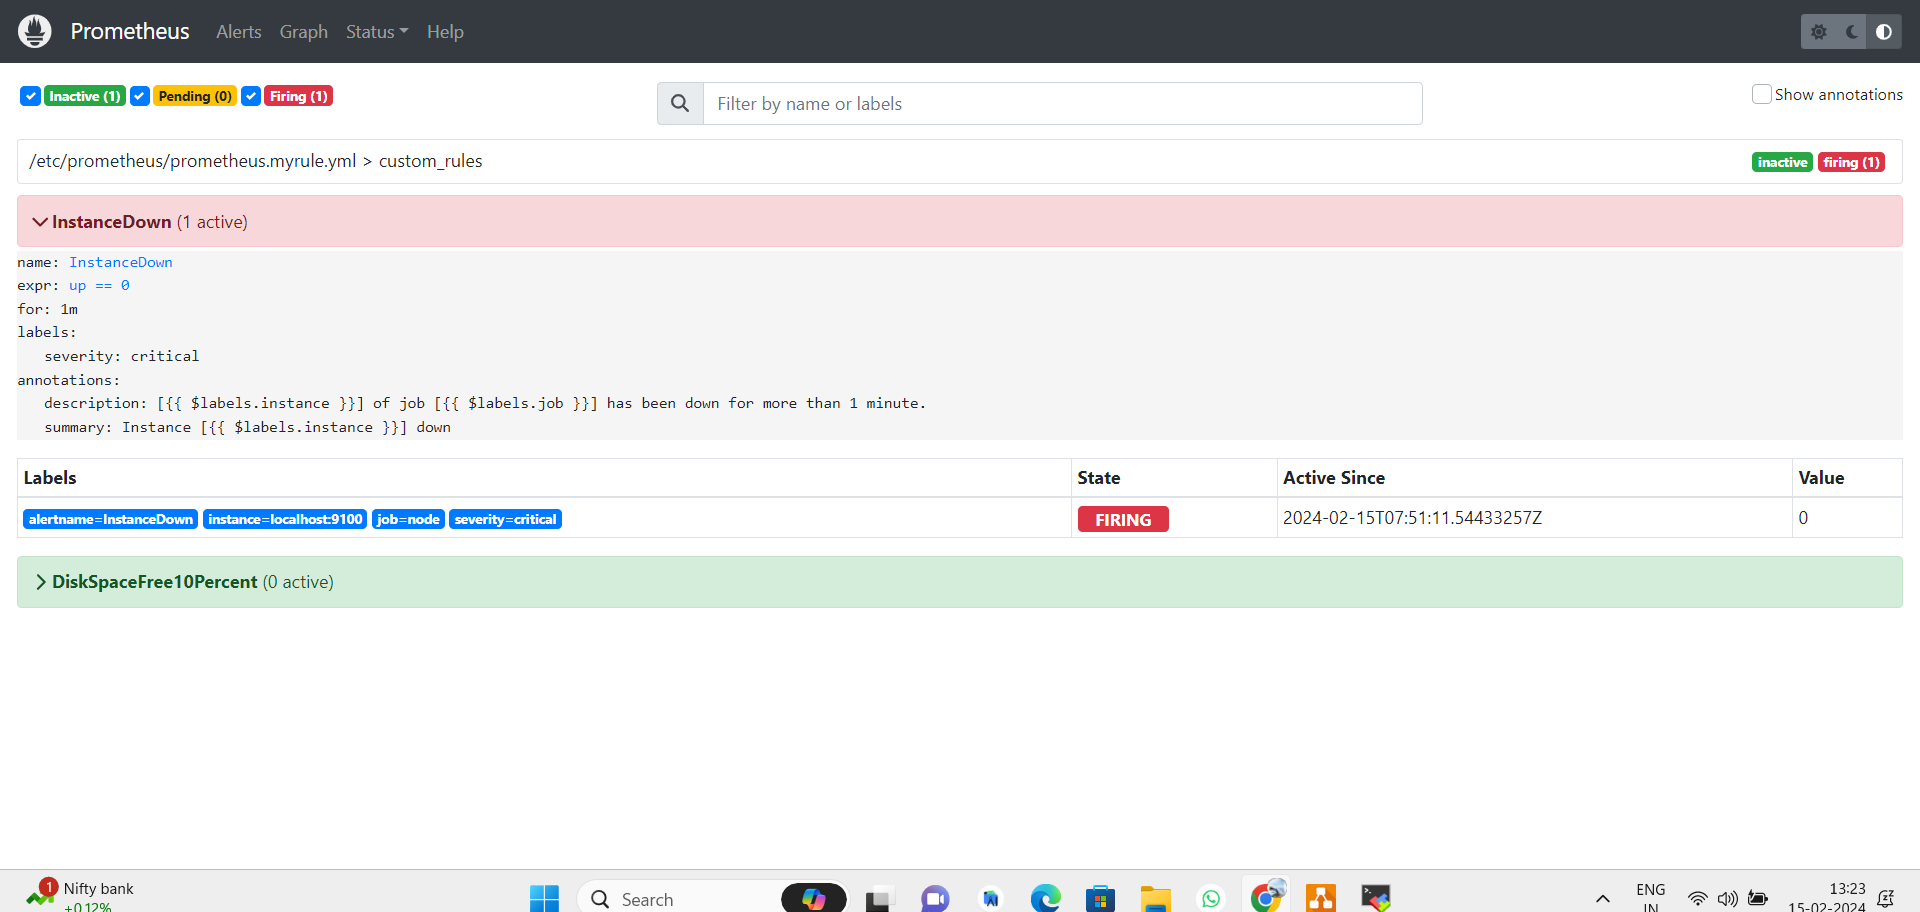Uncheck the Firing (1) filter checkbox
The width and height of the screenshot is (1920, 912).
(x=251, y=95)
